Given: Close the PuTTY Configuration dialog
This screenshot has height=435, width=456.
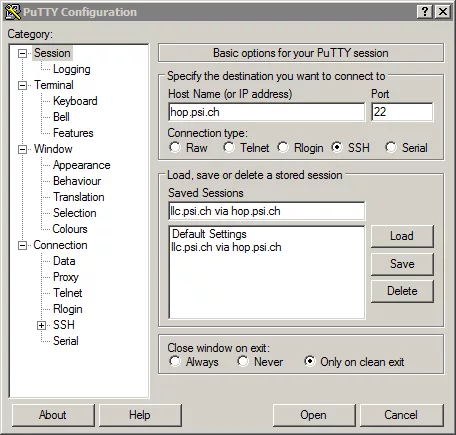Looking at the screenshot, I should coord(443,12).
